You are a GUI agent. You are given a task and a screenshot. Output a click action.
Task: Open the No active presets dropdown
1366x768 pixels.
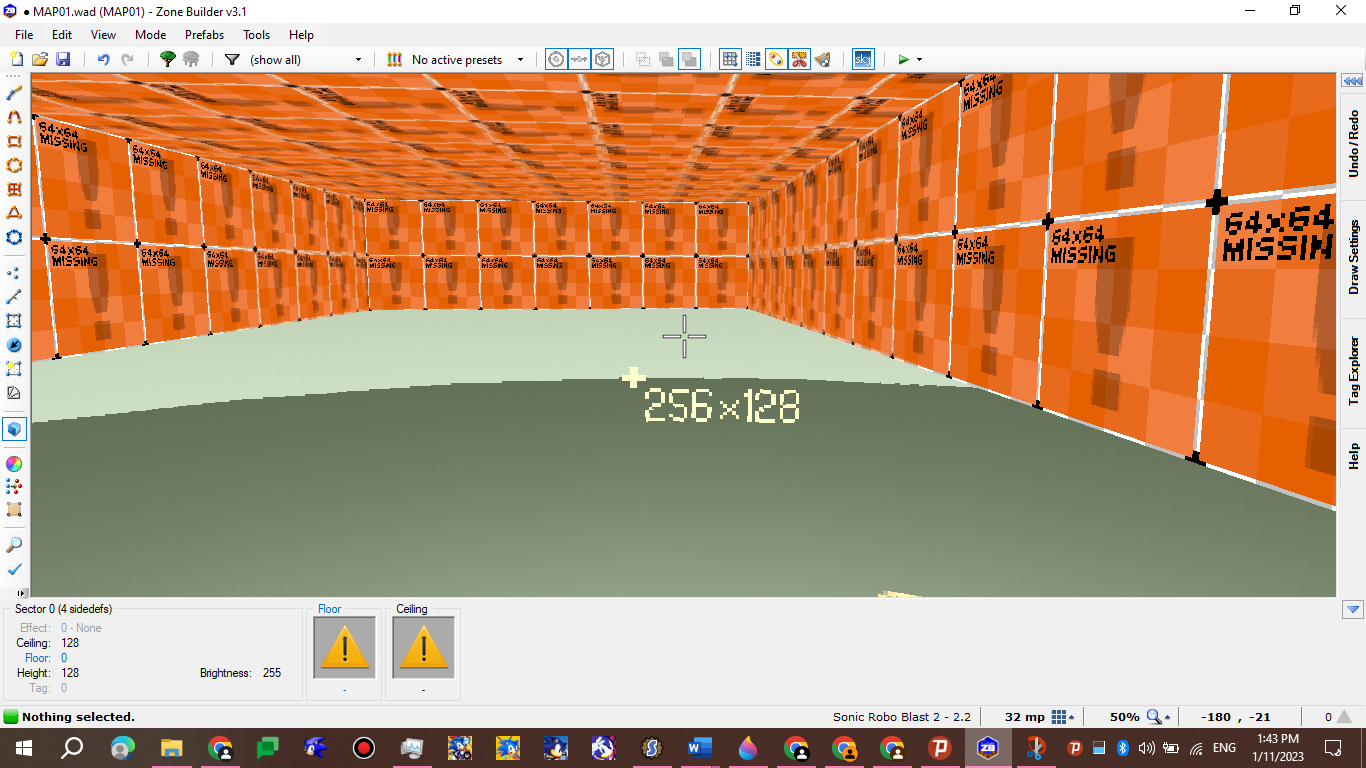point(467,59)
